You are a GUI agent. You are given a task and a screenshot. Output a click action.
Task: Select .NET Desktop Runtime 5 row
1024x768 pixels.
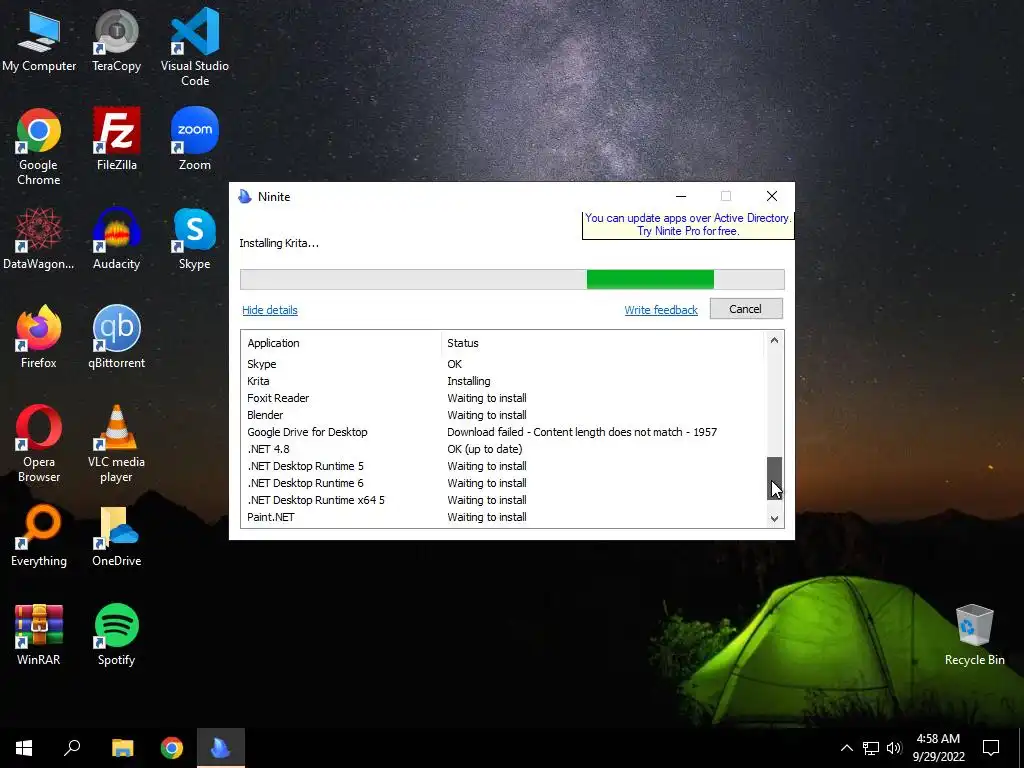(503, 466)
